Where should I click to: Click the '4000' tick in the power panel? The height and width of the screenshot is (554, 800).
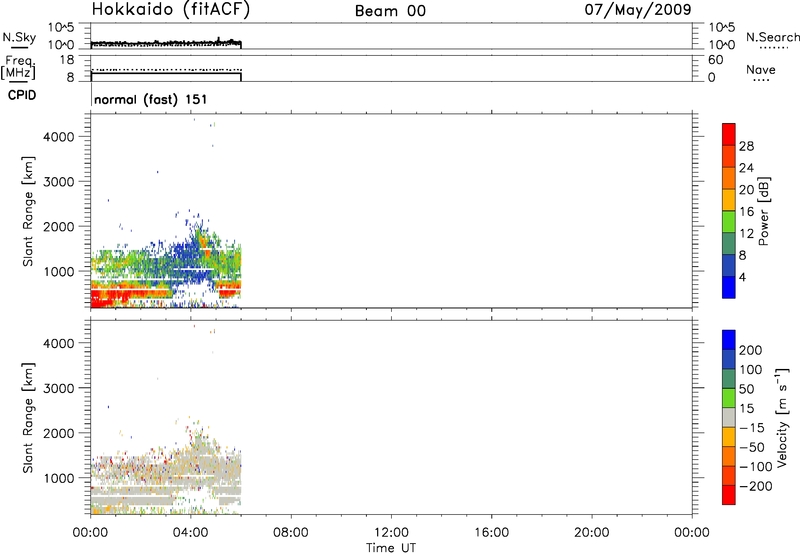[x=59, y=137]
